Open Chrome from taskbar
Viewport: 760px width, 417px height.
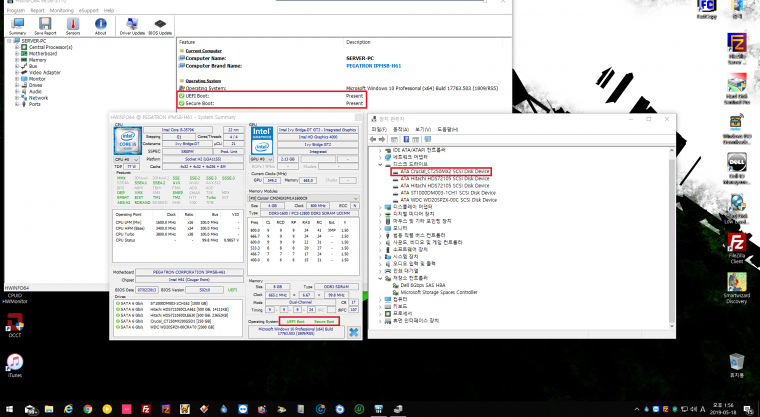tap(88, 409)
